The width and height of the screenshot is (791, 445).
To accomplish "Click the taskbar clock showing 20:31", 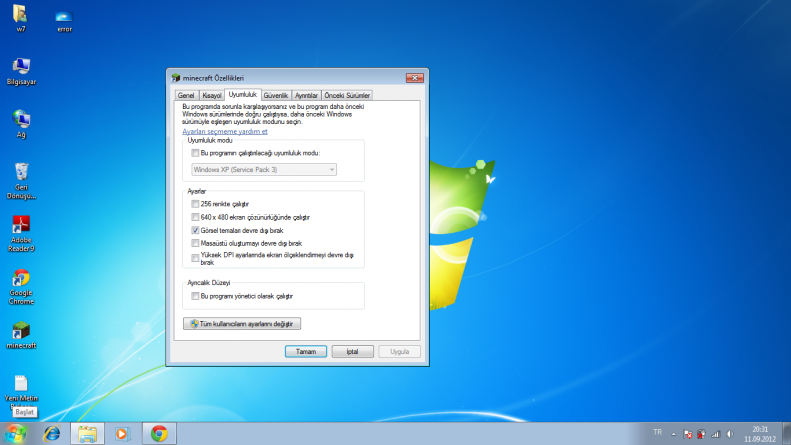I will [760, 434].
